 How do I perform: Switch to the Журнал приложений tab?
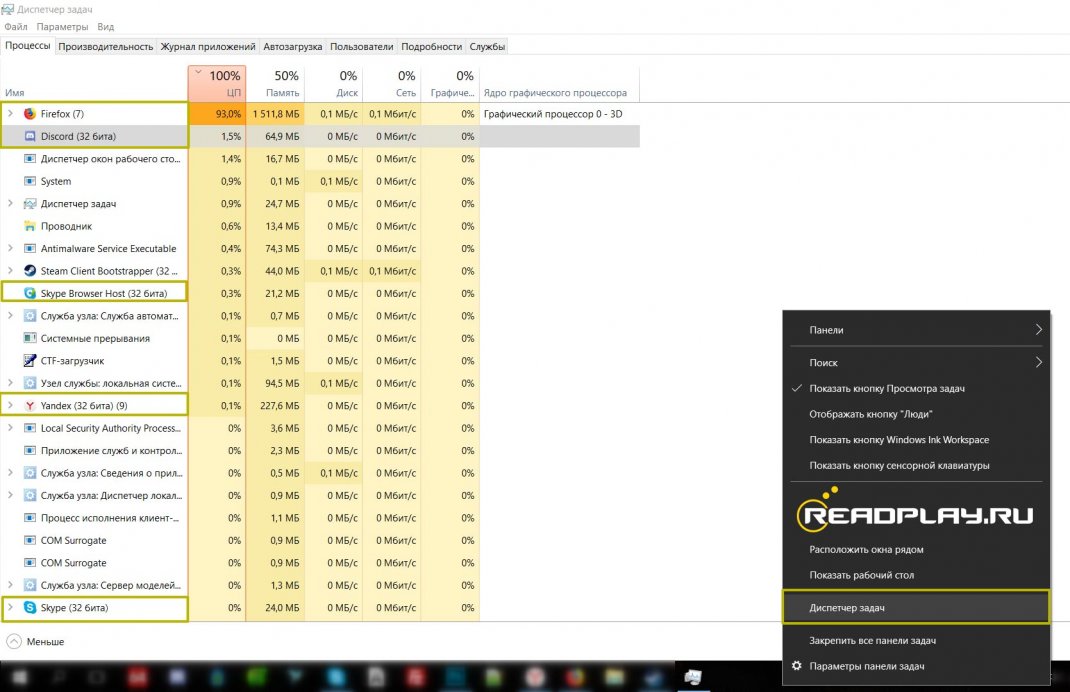point(208,46)
